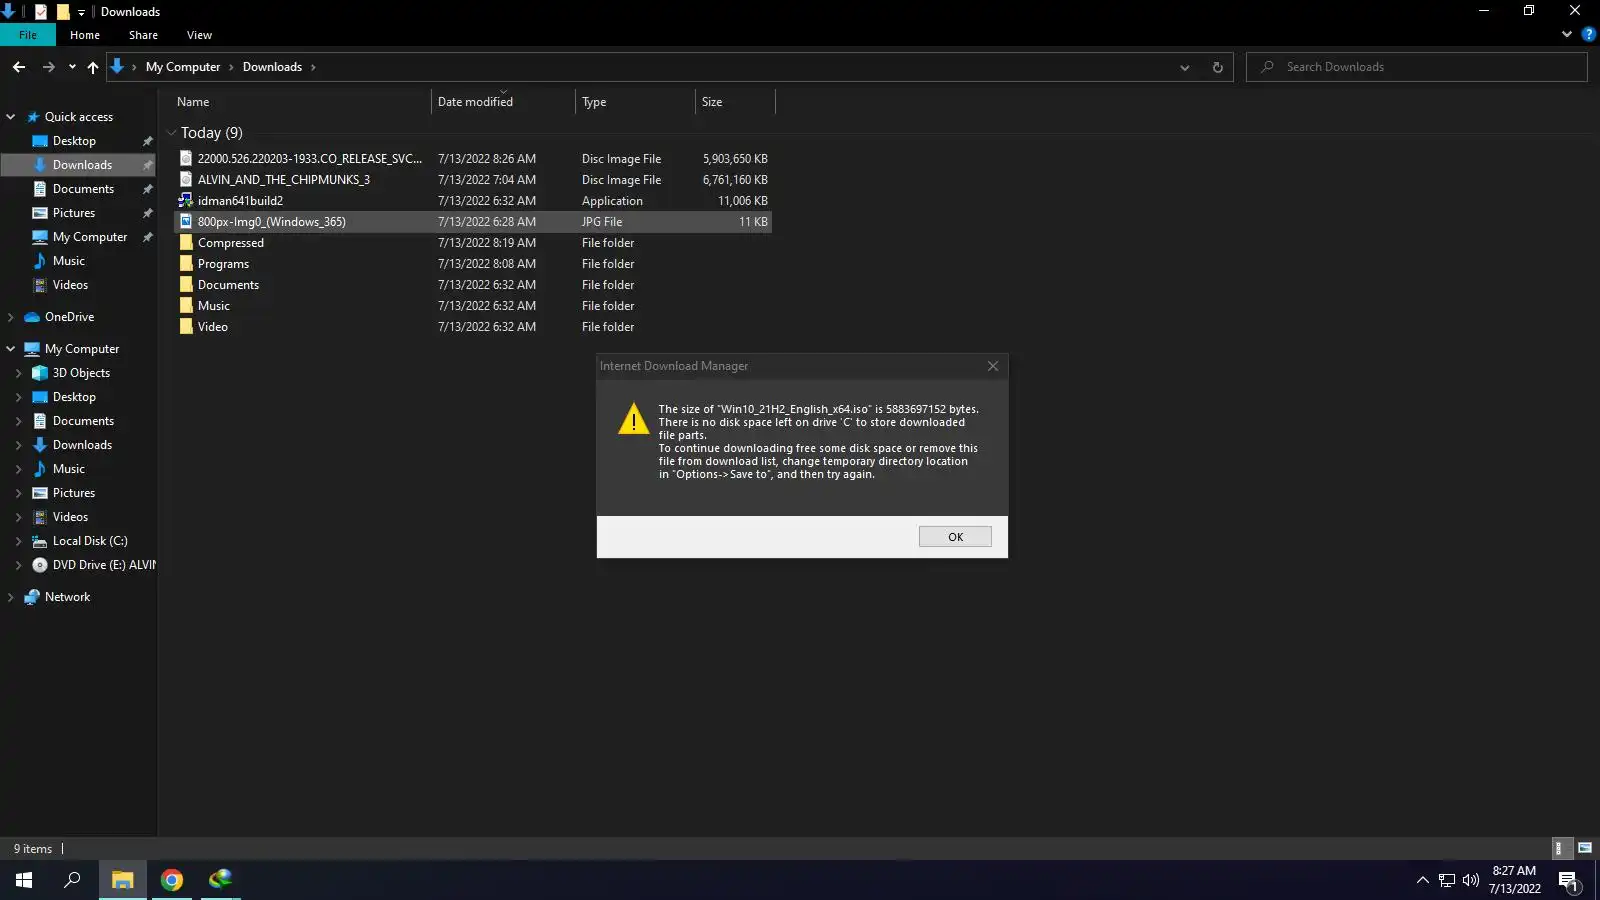The image size is (1600, 900).
Task: Switch to the Share ribbon tab
Action: point(143,35)
